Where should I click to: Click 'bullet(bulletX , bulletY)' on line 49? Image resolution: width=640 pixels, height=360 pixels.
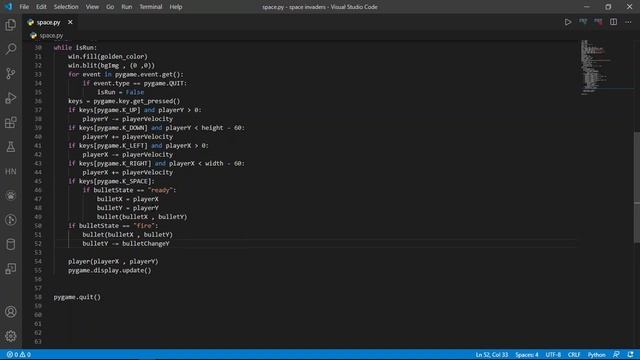(142, 217)
